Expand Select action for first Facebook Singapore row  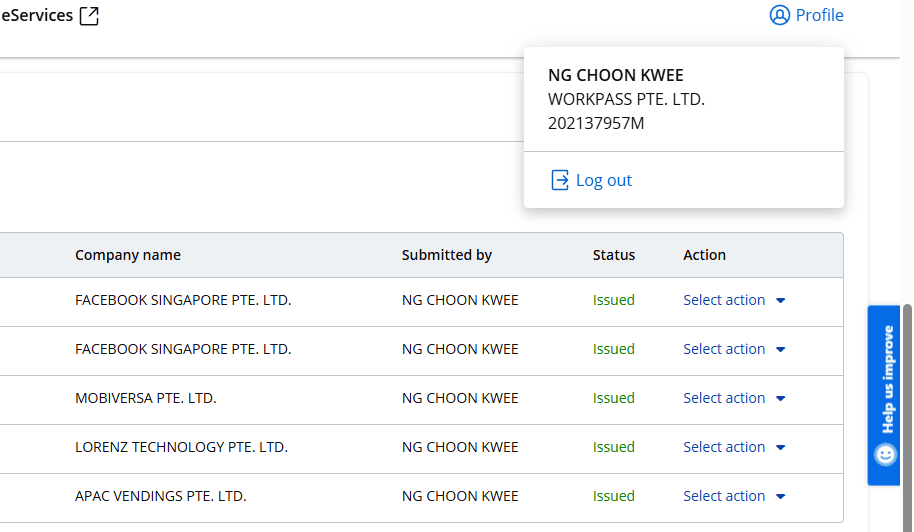pos(734,300)
